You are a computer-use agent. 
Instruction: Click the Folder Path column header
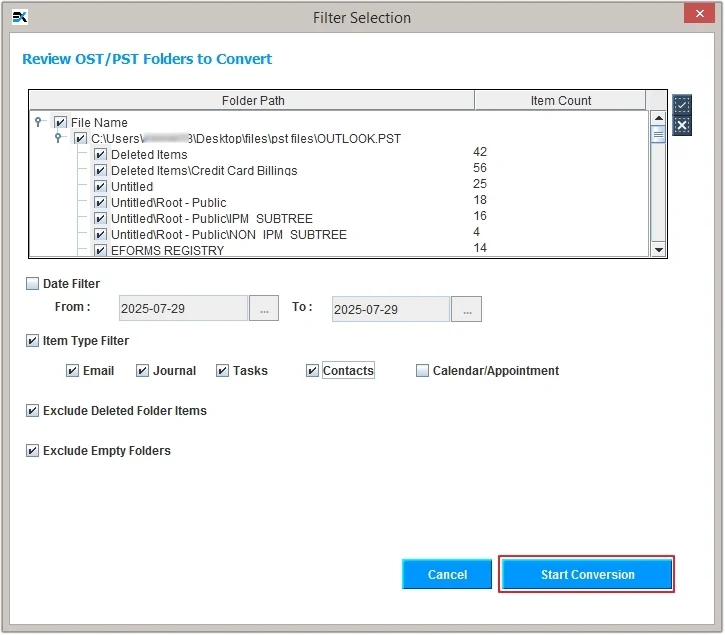pyautogui.click(x=252, y=100)
